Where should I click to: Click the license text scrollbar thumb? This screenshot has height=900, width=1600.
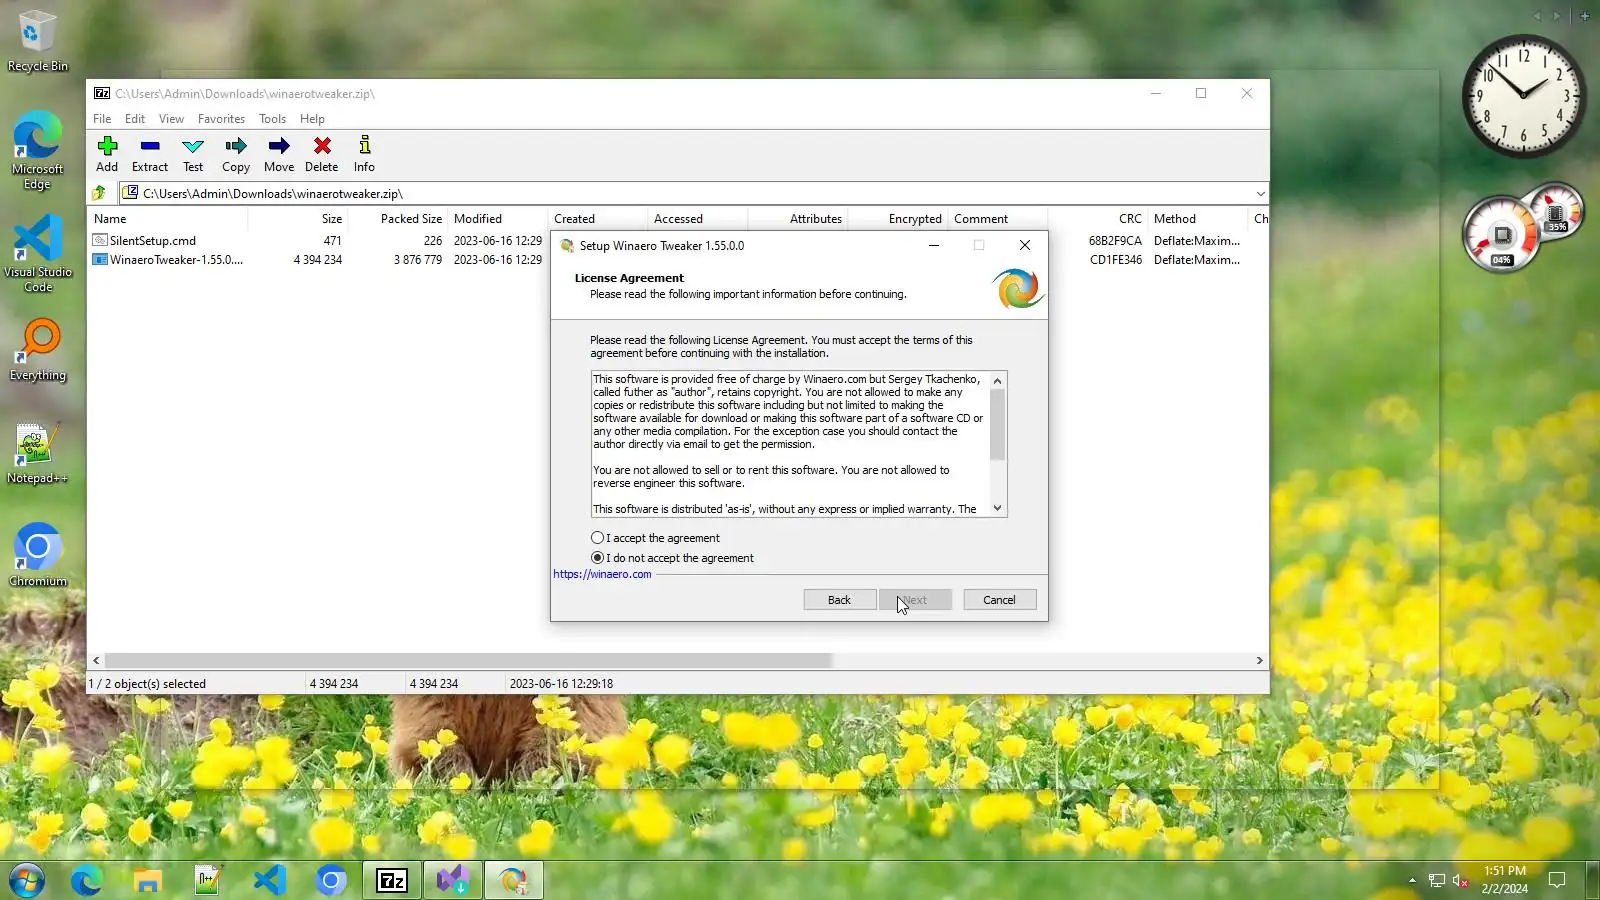click(x=997, y=424)
